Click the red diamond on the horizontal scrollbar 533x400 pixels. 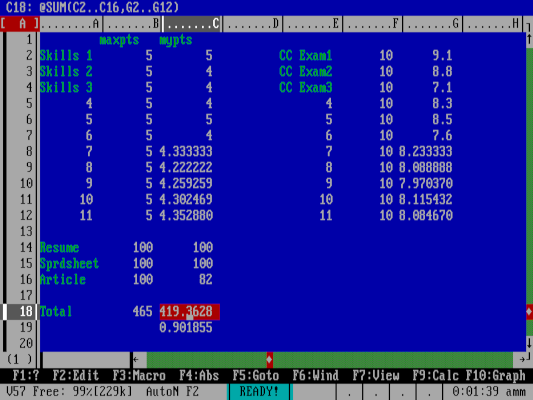(269, 359)
